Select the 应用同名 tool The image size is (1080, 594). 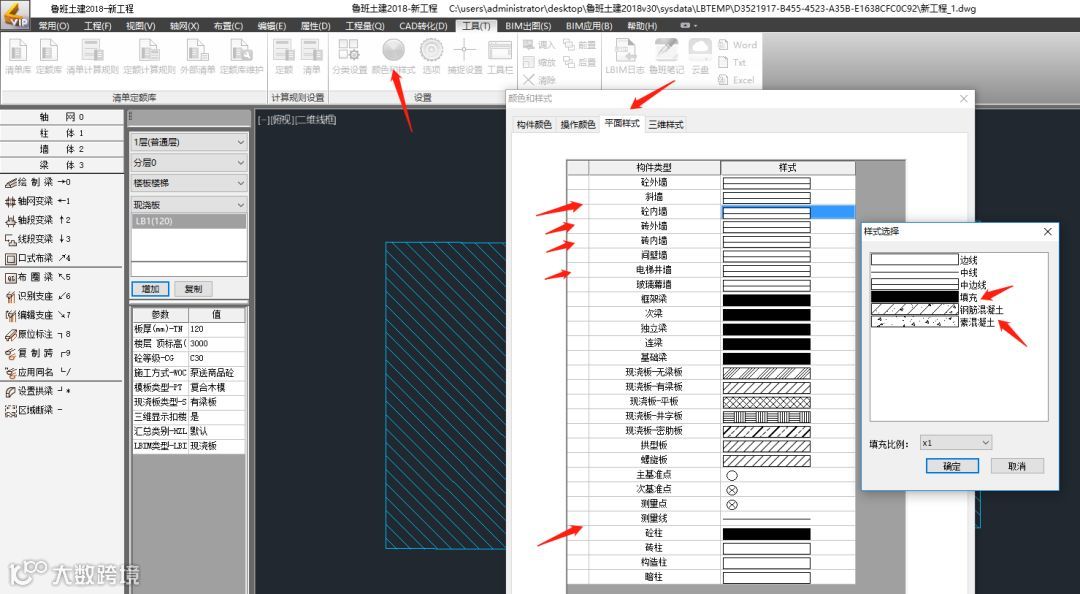pos(37,372)
